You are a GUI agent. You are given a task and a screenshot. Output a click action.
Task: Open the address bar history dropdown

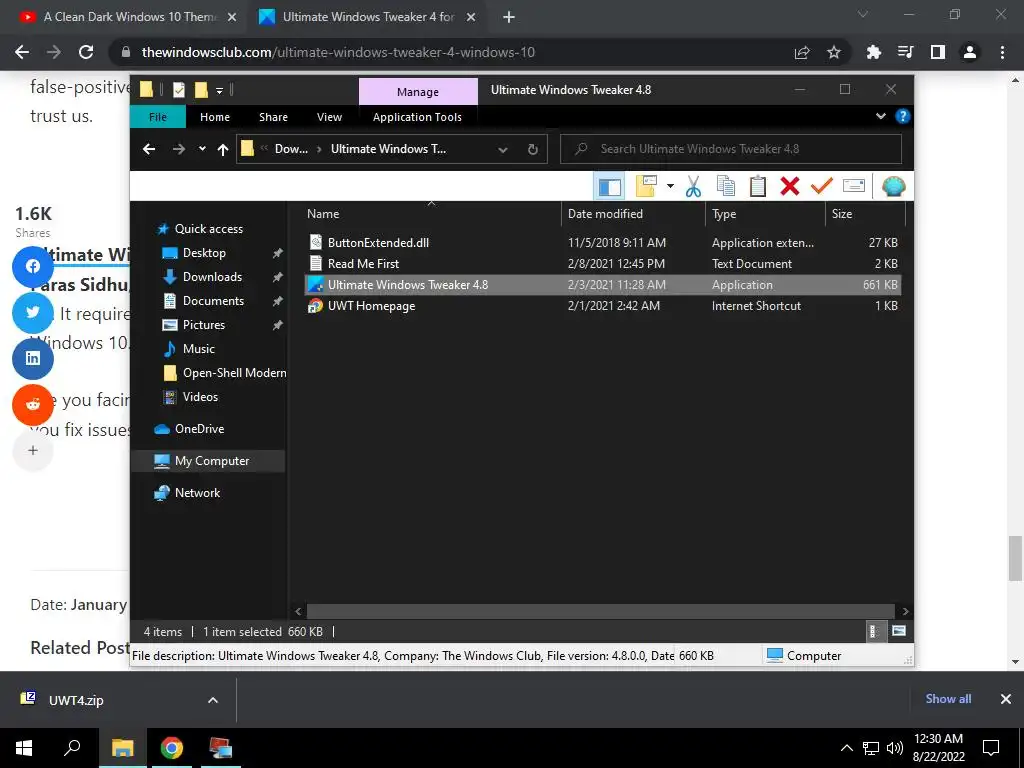pyautogui.click(x=503, y=150)
